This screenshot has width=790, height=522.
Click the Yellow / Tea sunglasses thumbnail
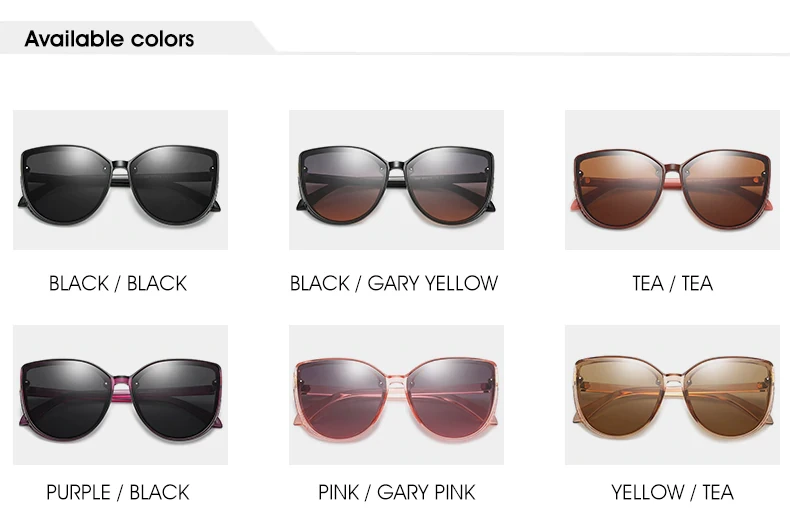tap(672, 395)
